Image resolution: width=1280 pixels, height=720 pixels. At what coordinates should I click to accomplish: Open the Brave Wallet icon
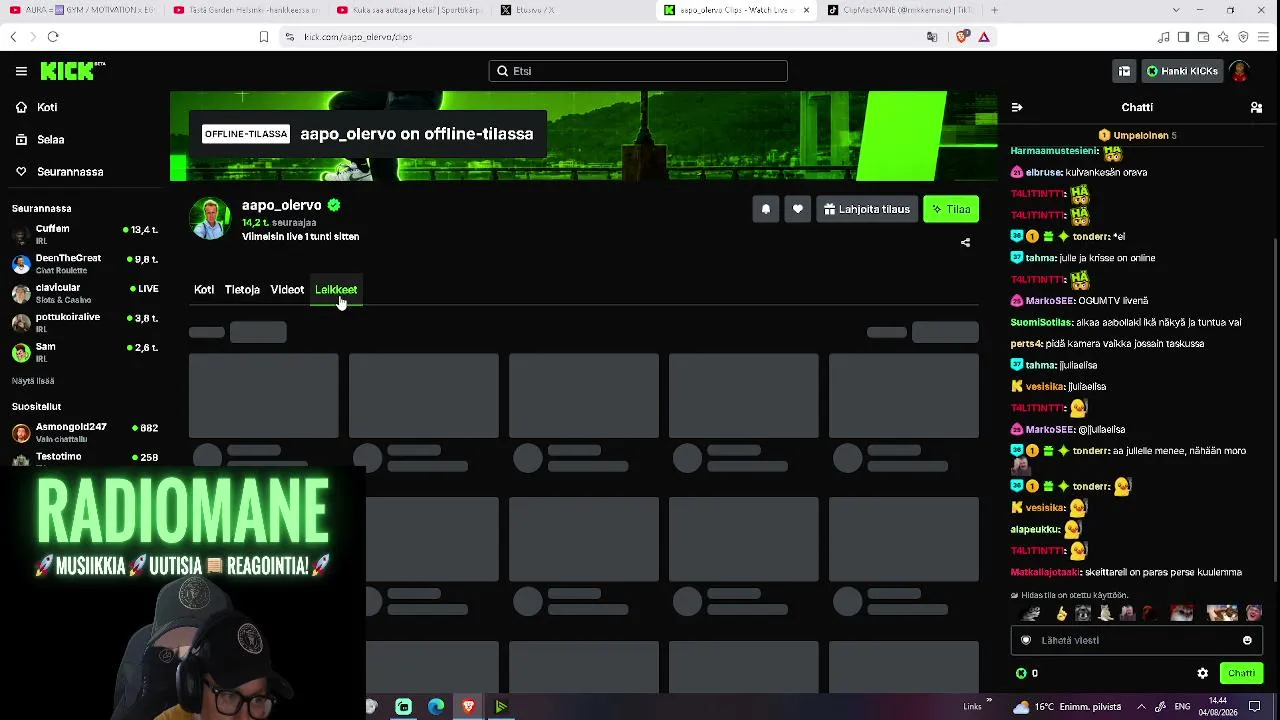pyautogui.click(x=1203, y=37)
